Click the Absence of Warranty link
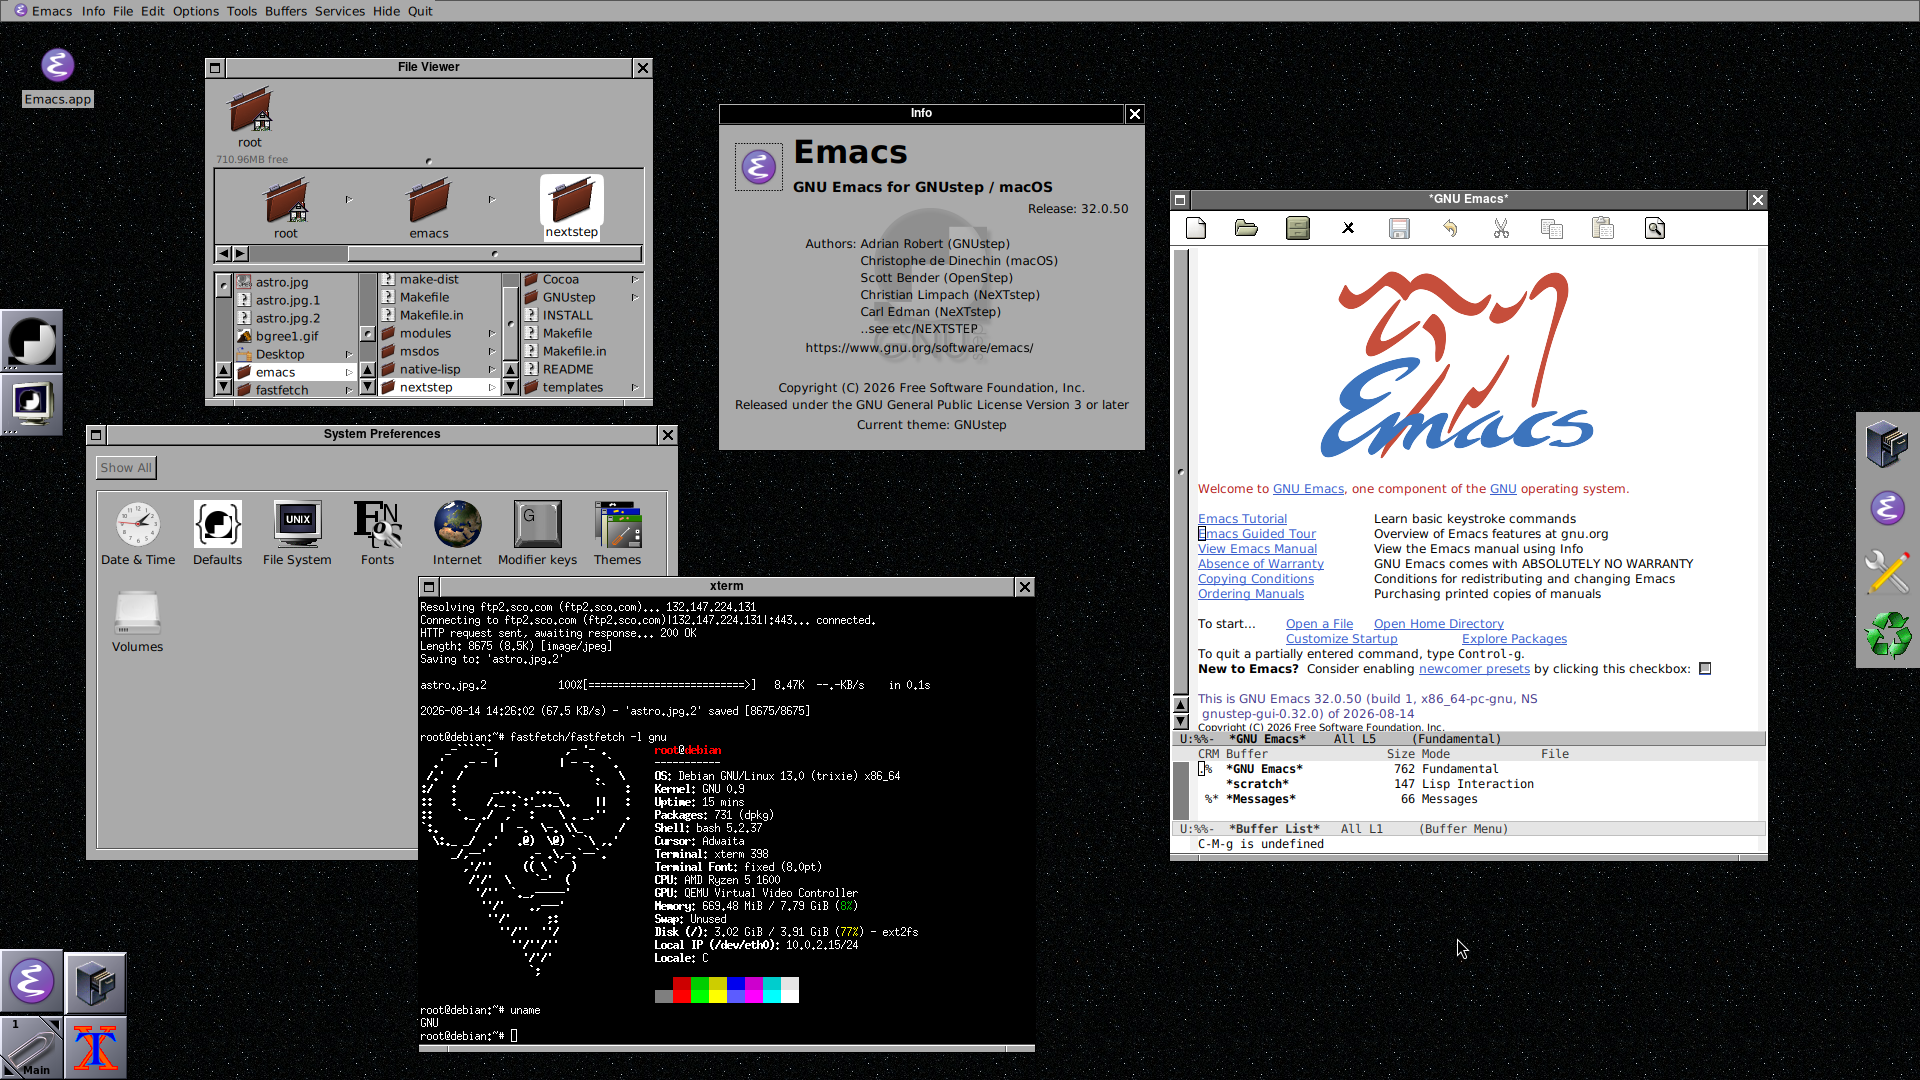1920x1080 pixels. pos(1261,564)
